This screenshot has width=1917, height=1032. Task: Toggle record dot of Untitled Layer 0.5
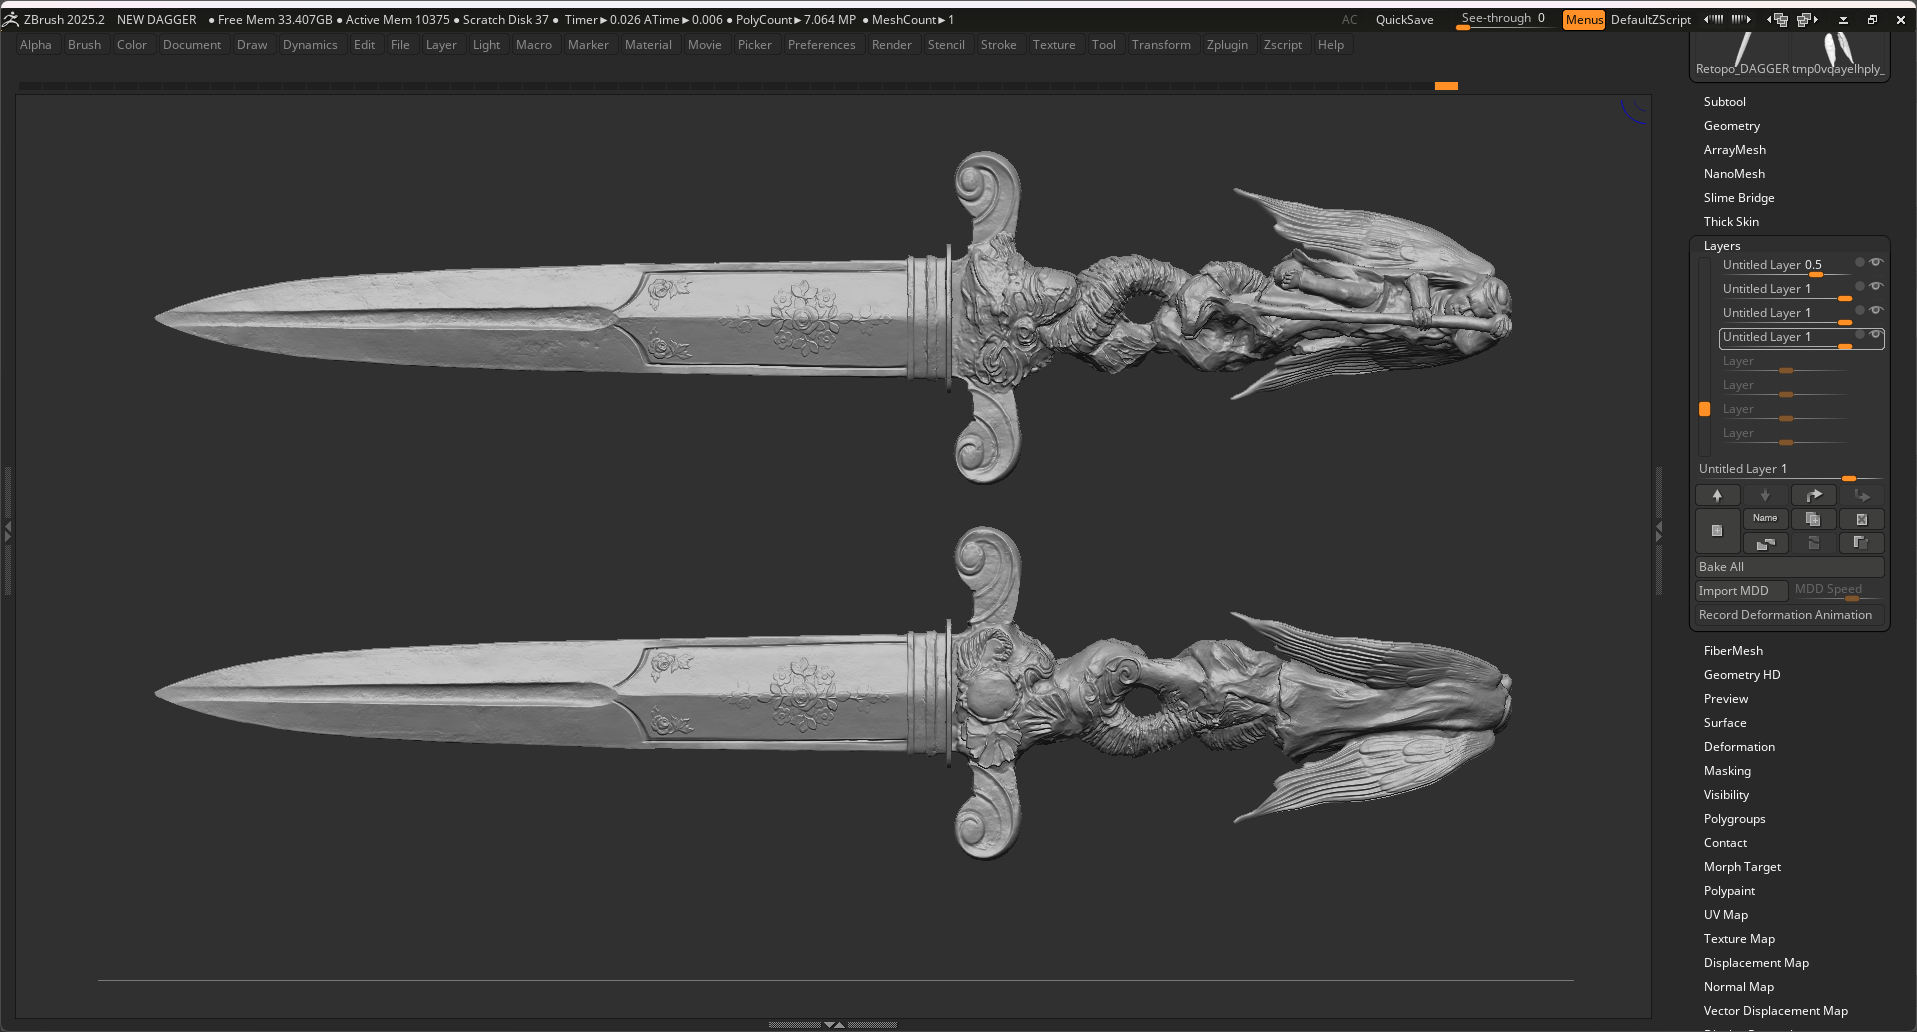(1860, 262)
